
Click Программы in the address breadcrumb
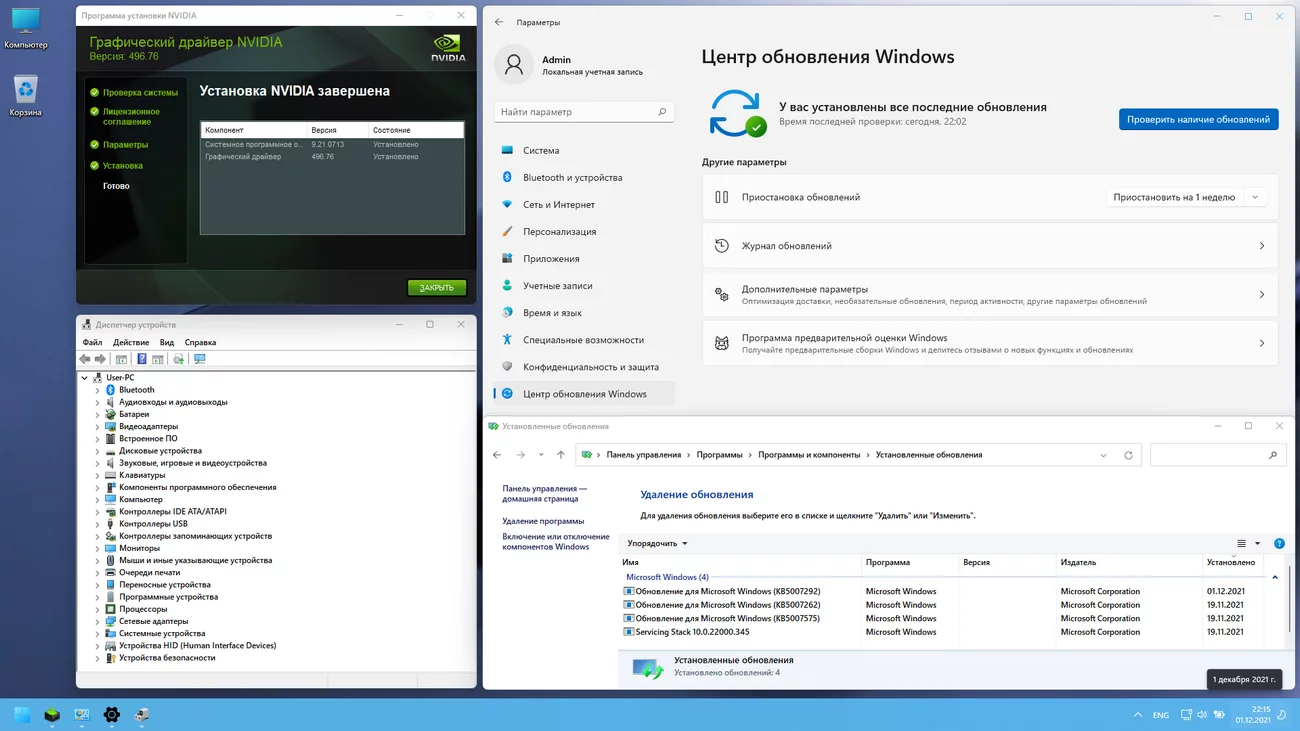pyautogui.click(x=720, y=455)
